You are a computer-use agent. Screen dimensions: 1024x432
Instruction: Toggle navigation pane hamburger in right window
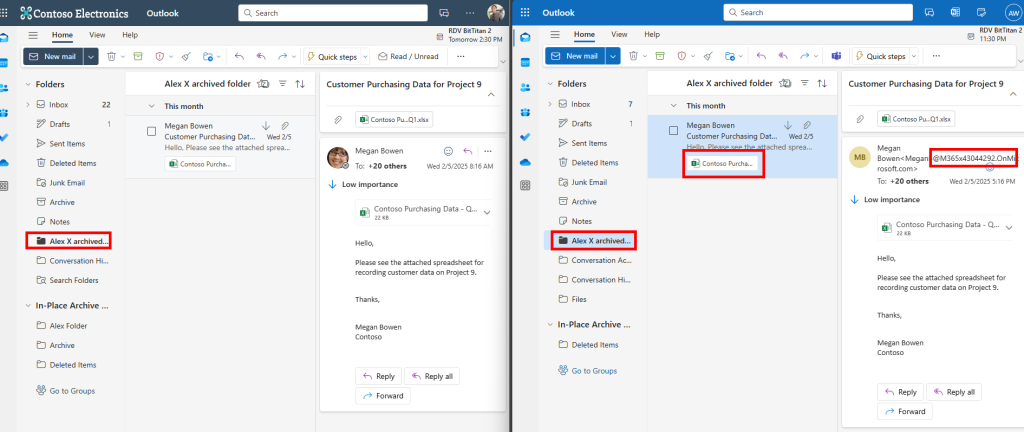[555, 35]
